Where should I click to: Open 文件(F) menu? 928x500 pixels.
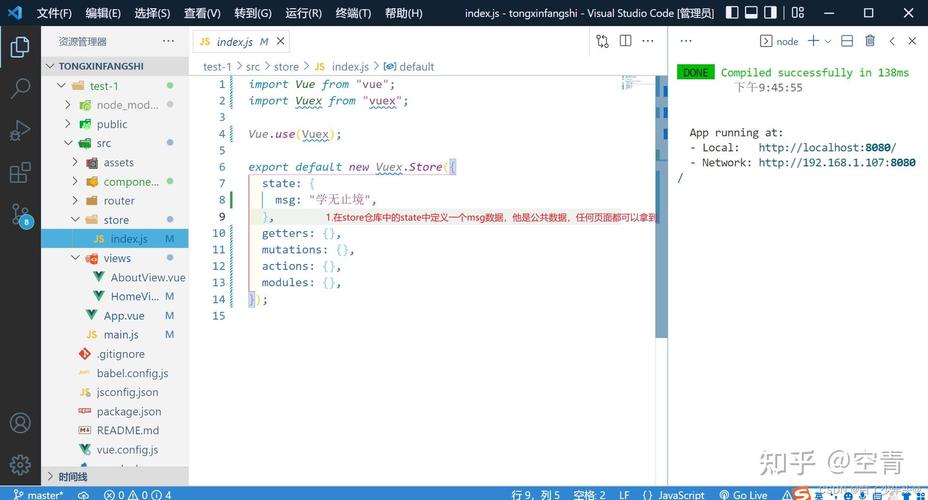(54, 12)
